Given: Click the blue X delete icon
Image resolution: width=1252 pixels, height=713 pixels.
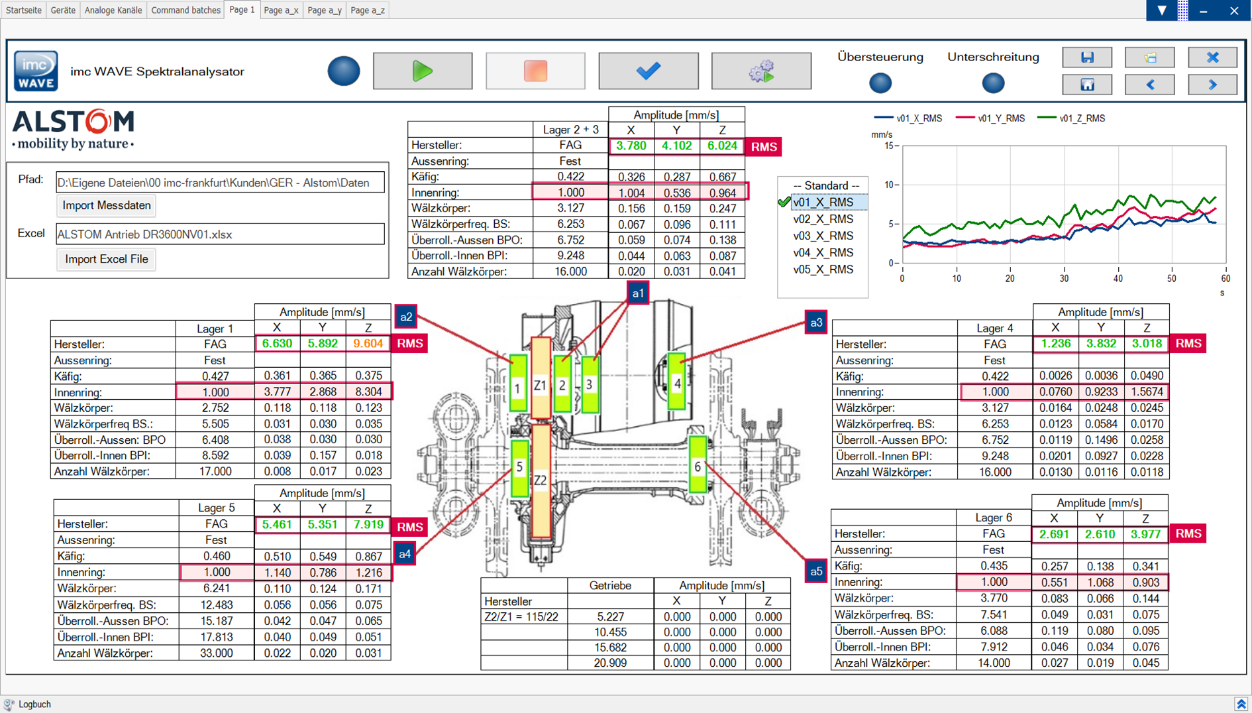Looking at the screenshot, I should (x=1212, y=57).
